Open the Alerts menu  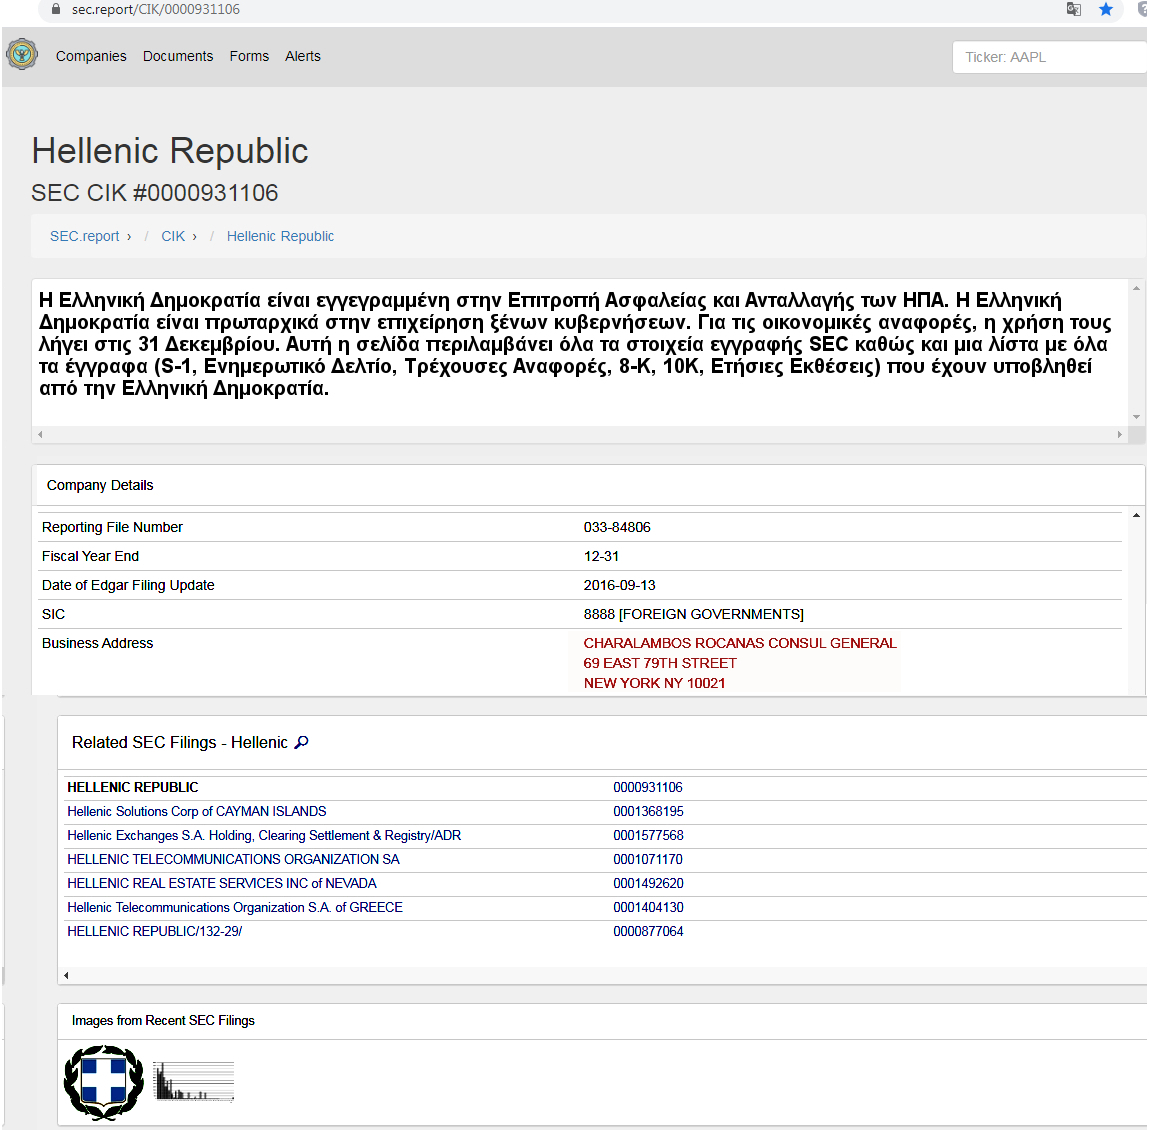(303, 56)
